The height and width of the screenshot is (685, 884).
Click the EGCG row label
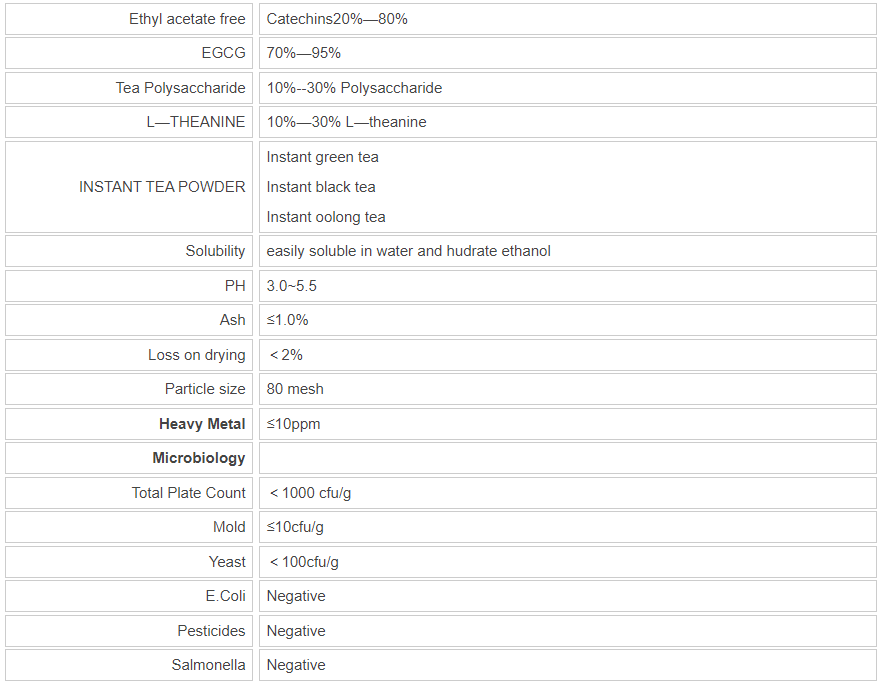click(x=223, y=53)
